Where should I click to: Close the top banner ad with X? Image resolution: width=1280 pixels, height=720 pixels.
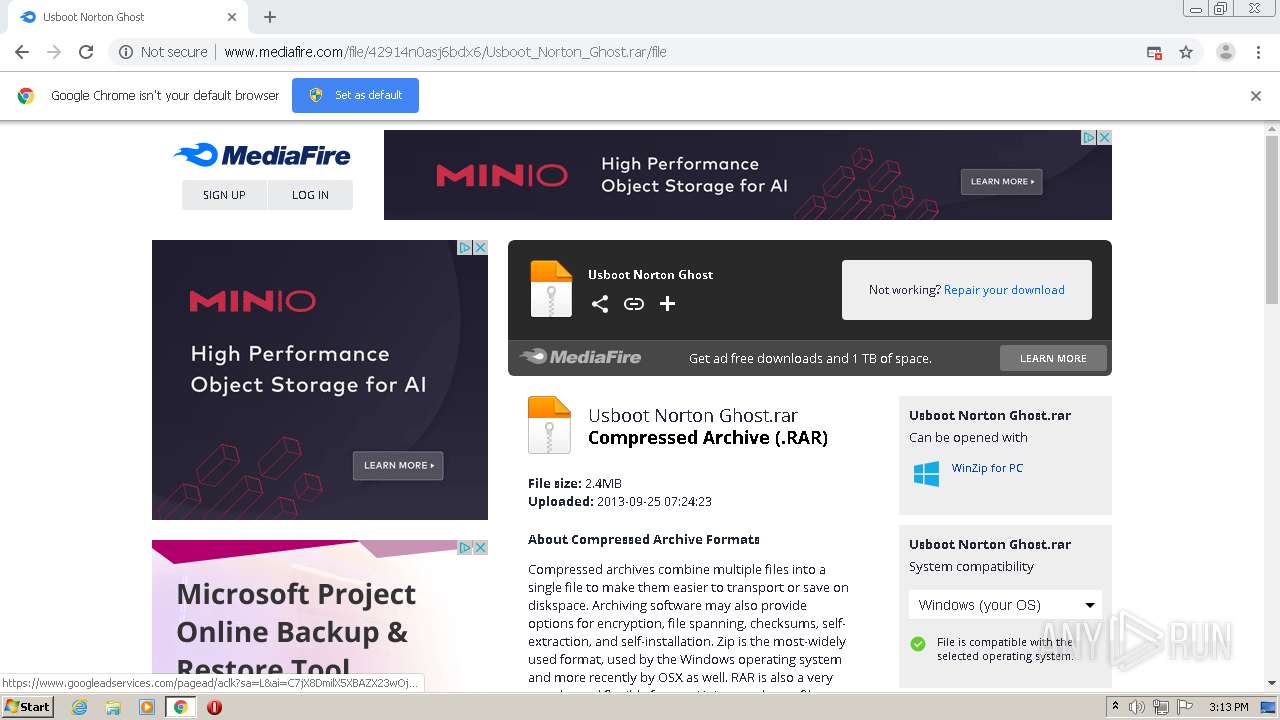pyautogui.click(x=1104, y=137)
